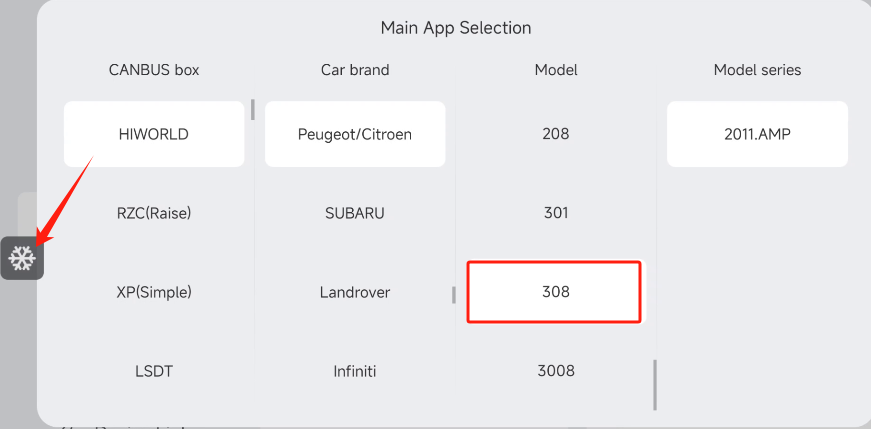871x429 pixels.
Task: Click the Main App Selection title
Action: tap(456, 28)
